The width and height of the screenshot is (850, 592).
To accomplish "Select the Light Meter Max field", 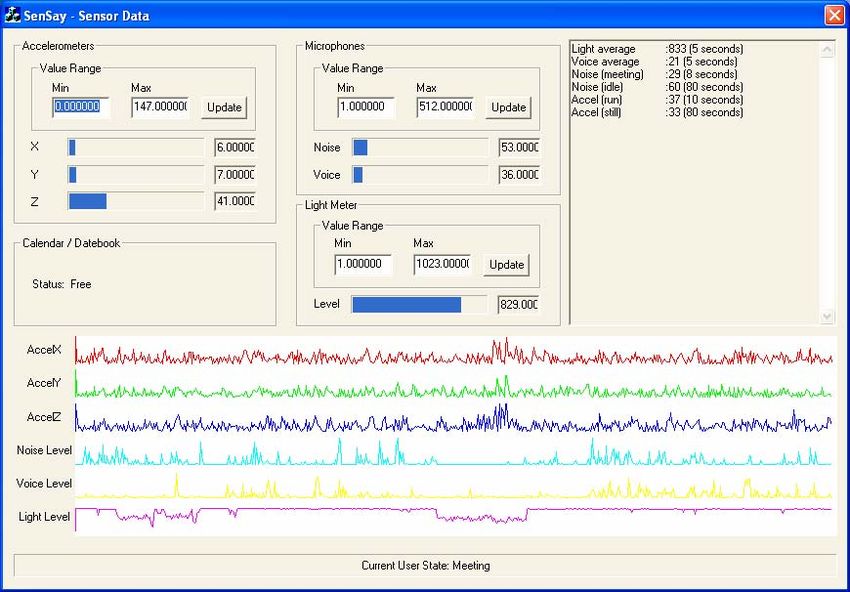I will point(442,265).
